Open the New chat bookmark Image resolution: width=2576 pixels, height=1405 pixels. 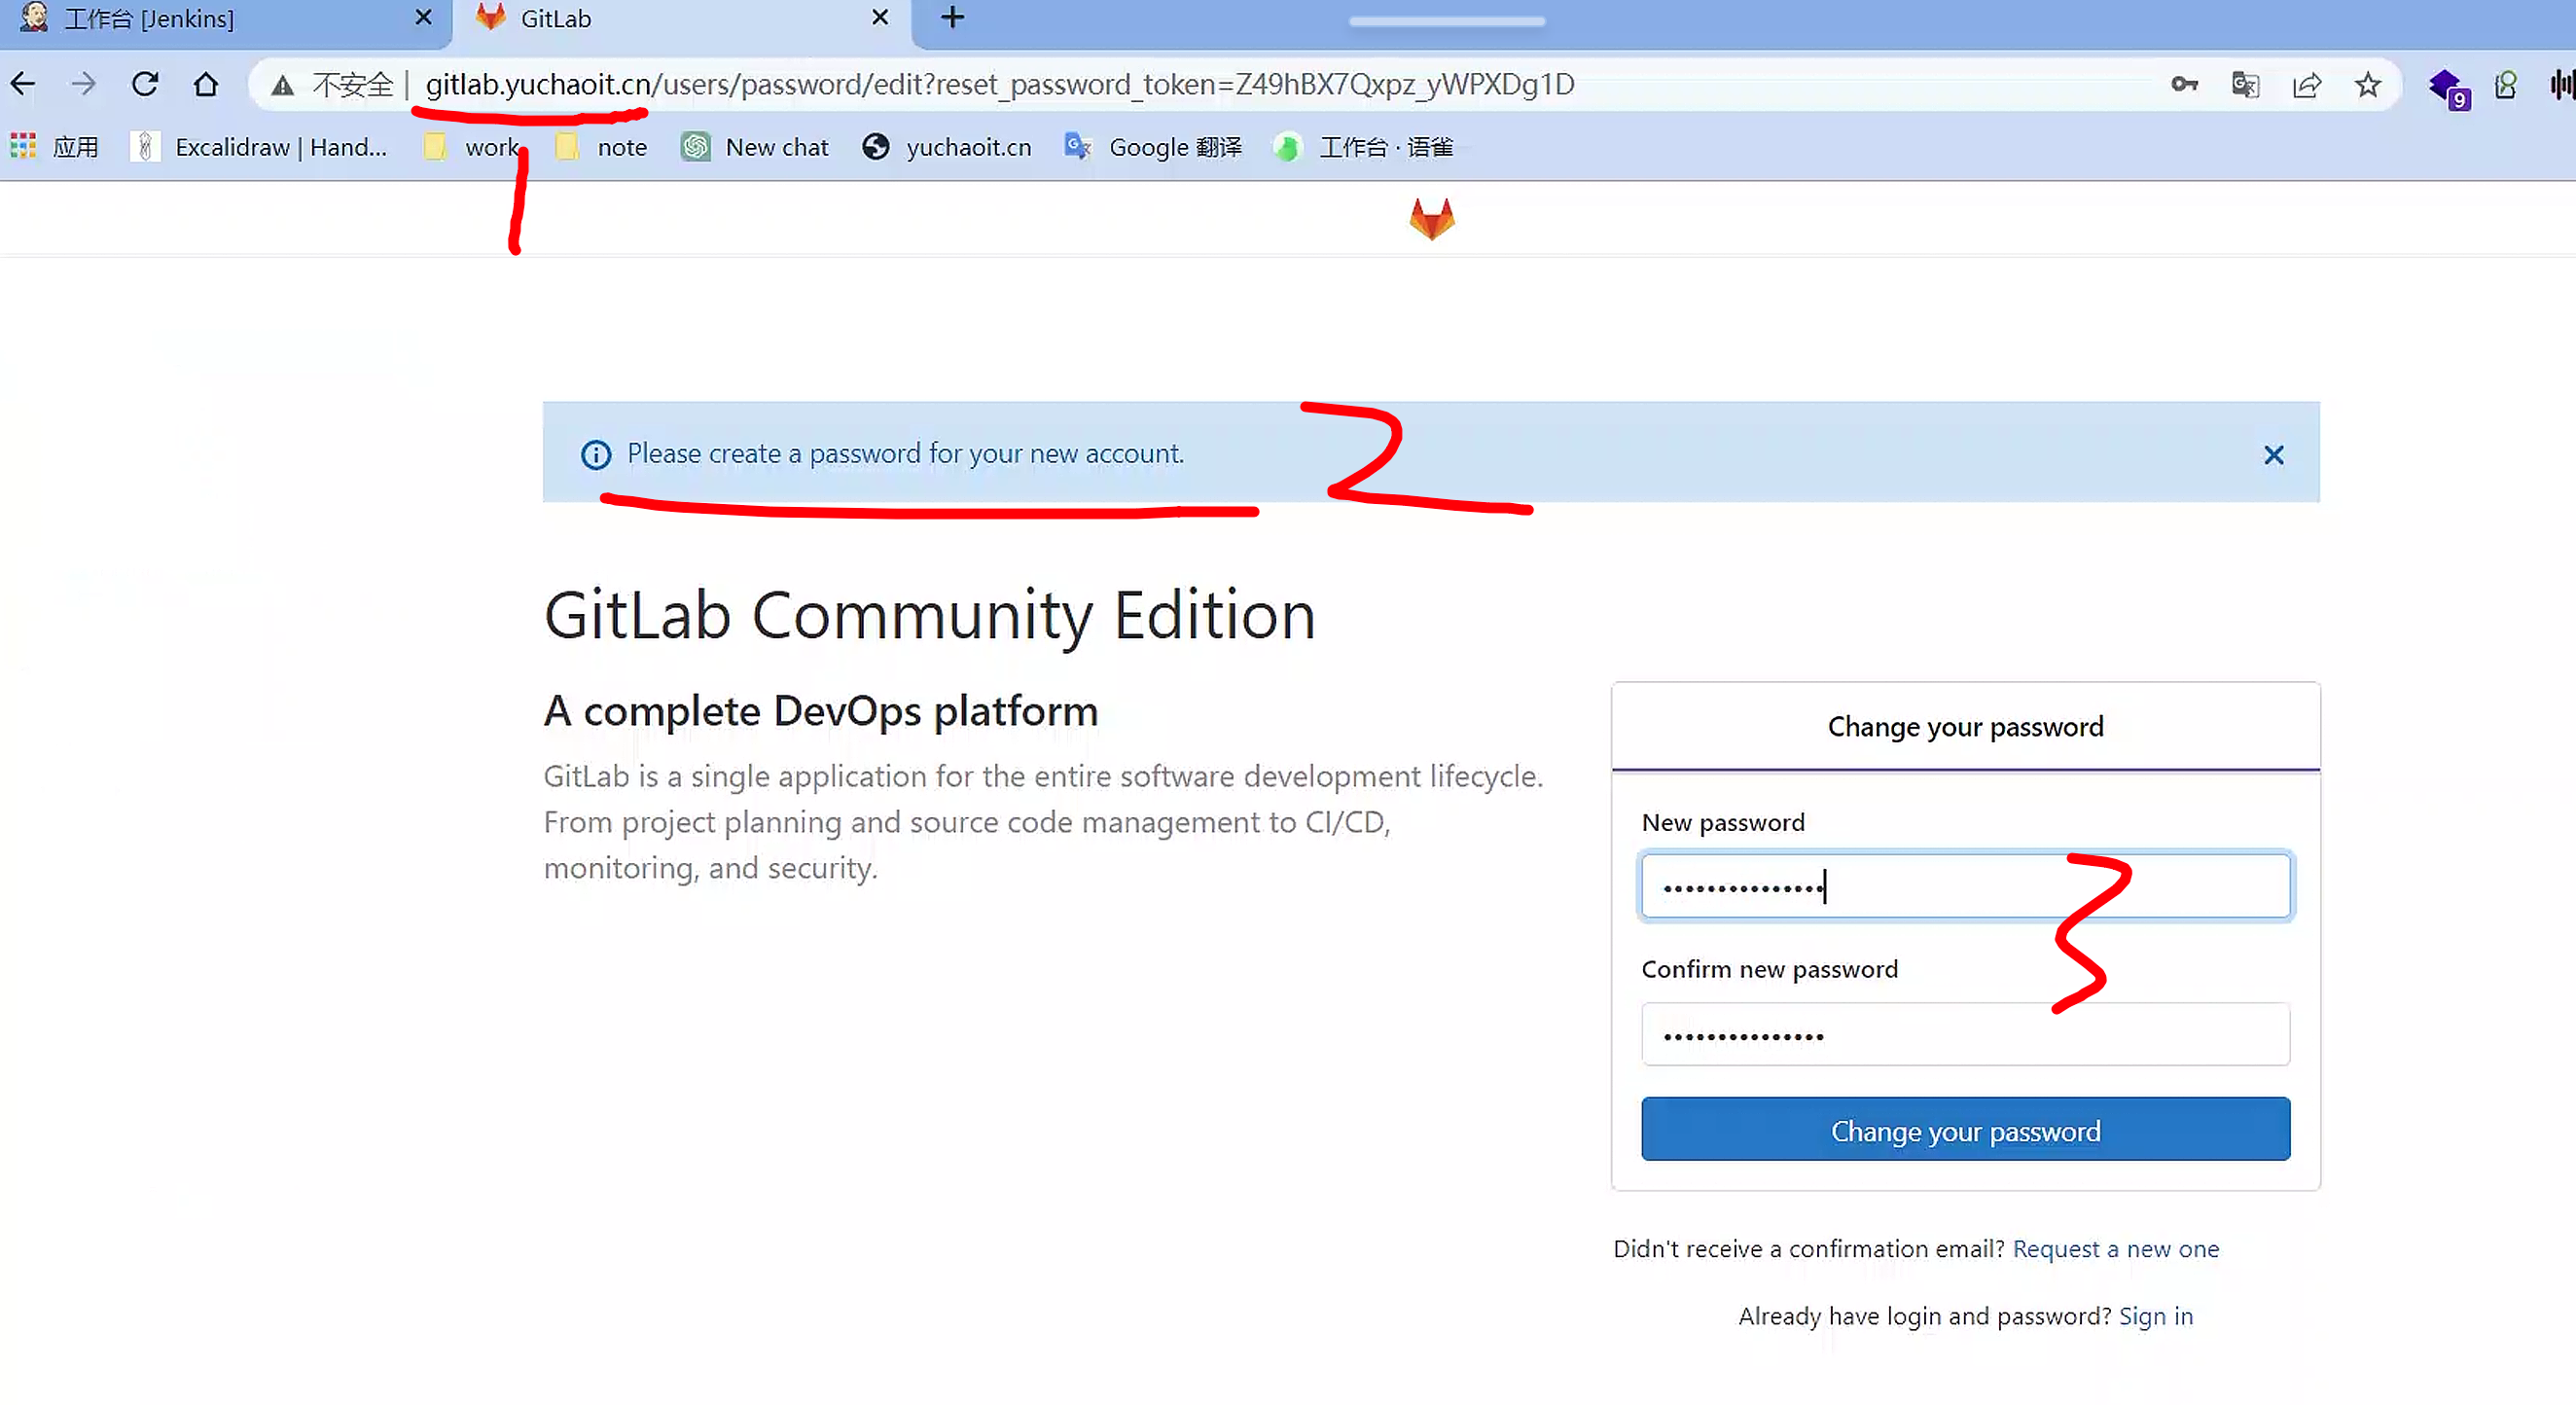point(755,147)
